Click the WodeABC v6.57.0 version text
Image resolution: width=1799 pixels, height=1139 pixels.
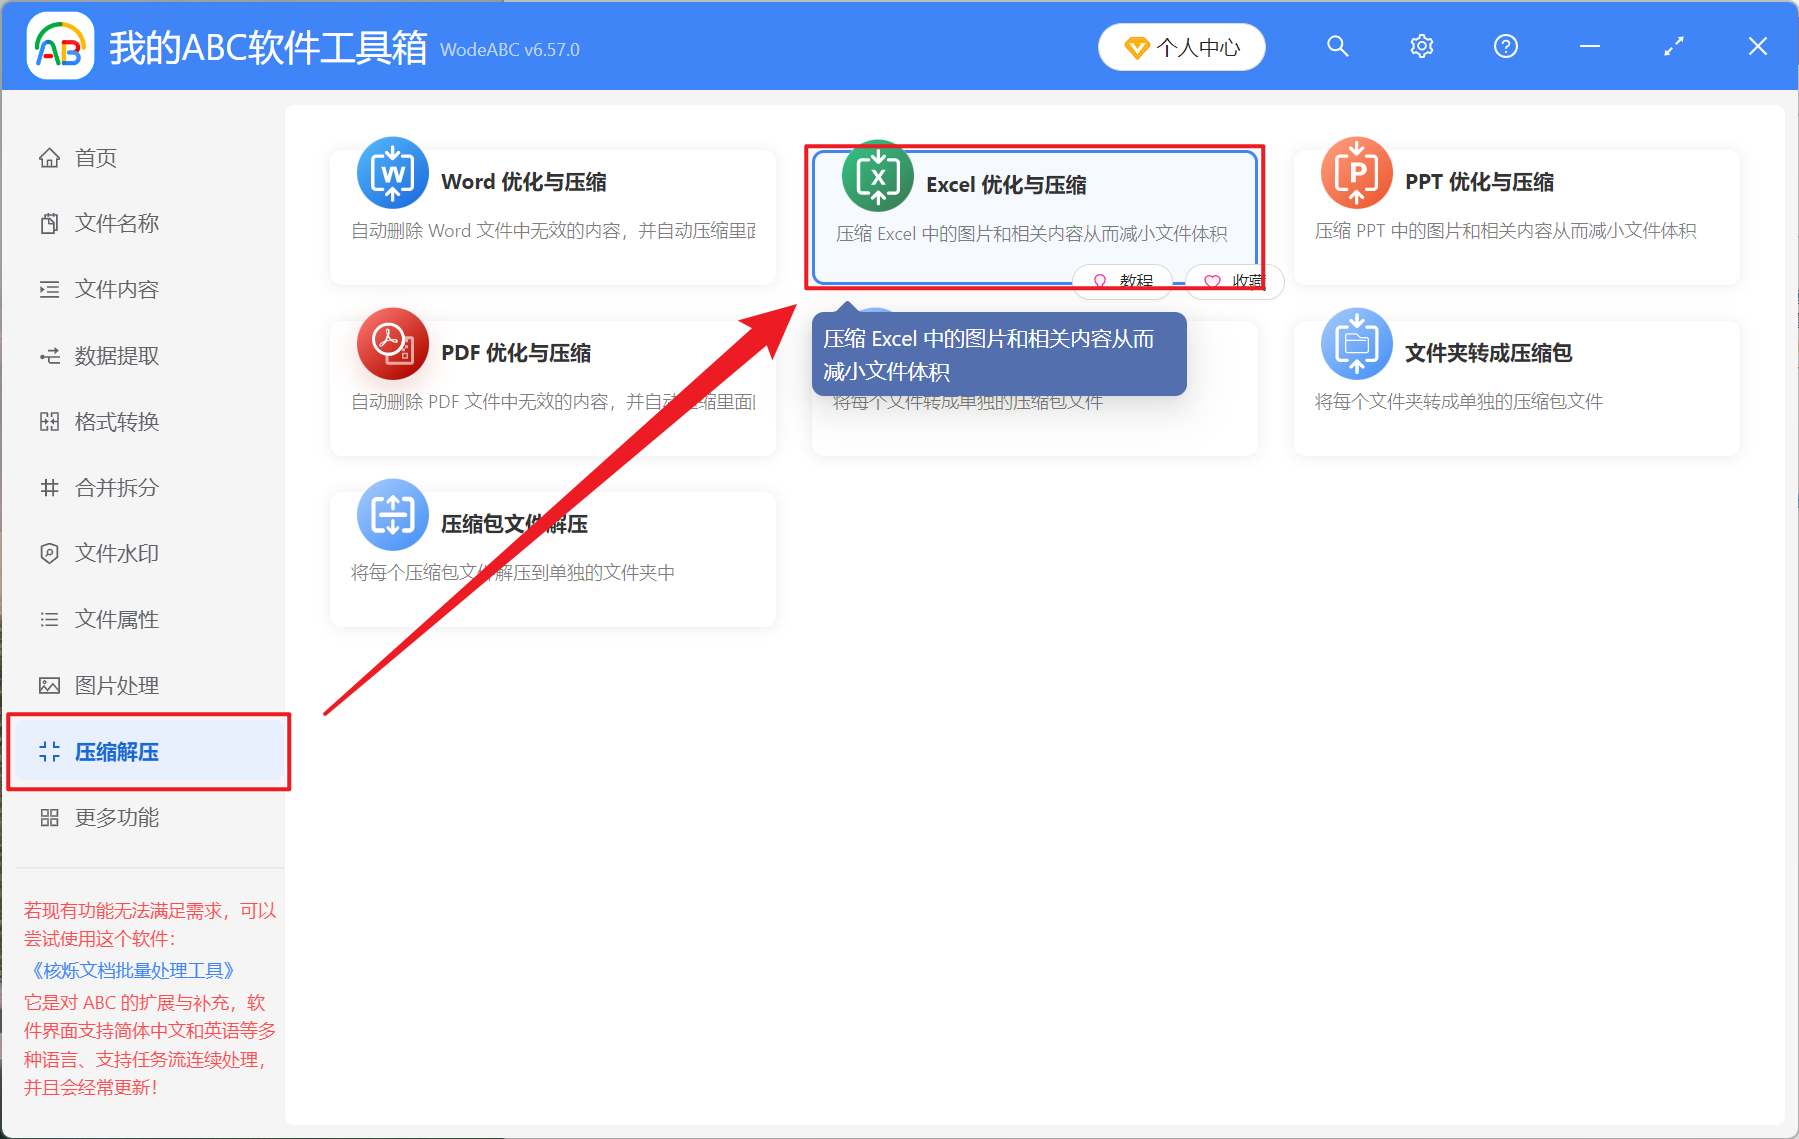(510, 50)
